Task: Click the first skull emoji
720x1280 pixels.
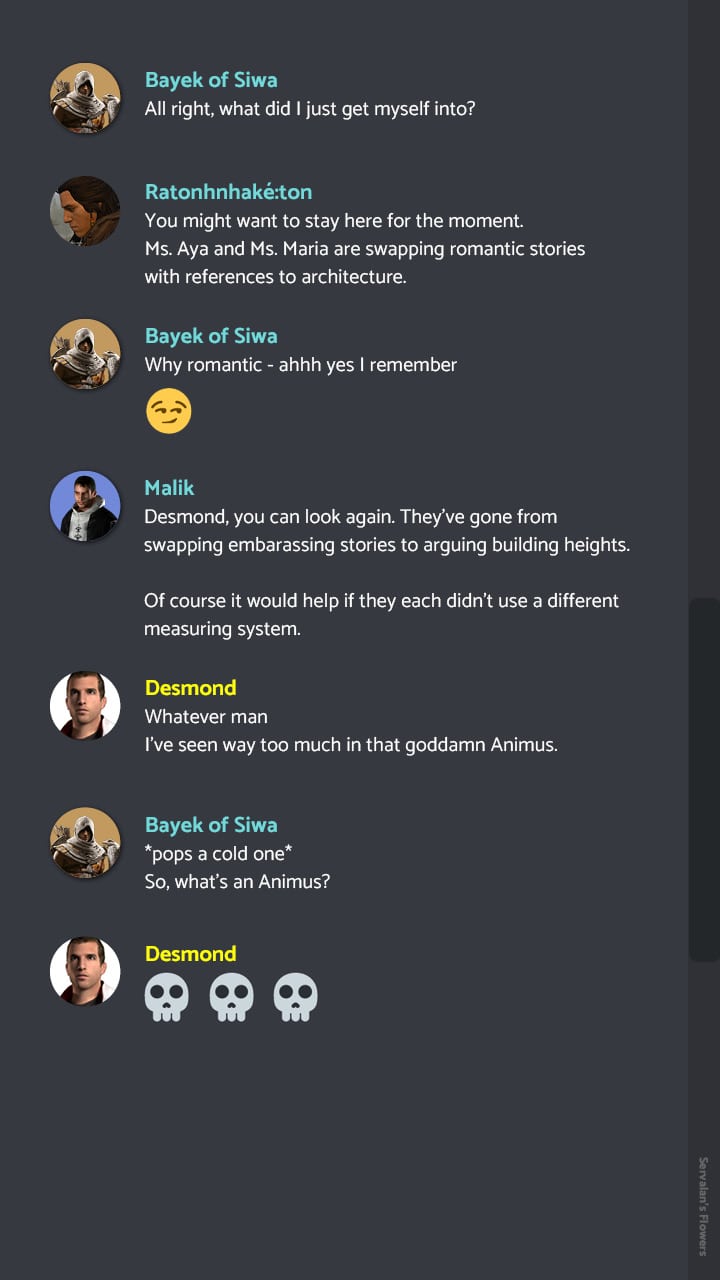Action: click(x=167, y=998)
